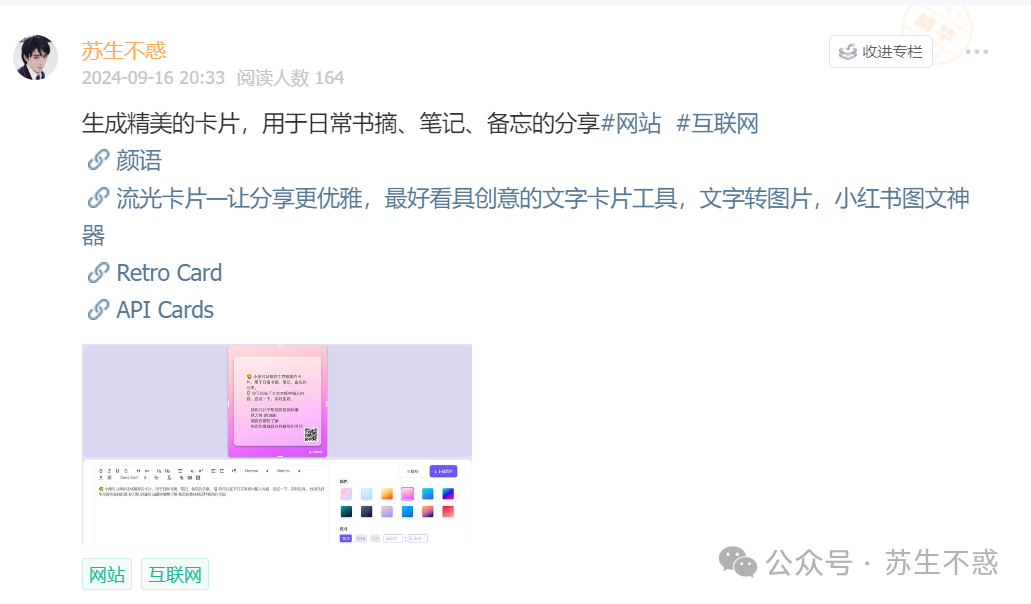Select the 互联网 green tag below image
This screenshot has height=604, width=1031.
pyautogui.click(x=175, y=574)
